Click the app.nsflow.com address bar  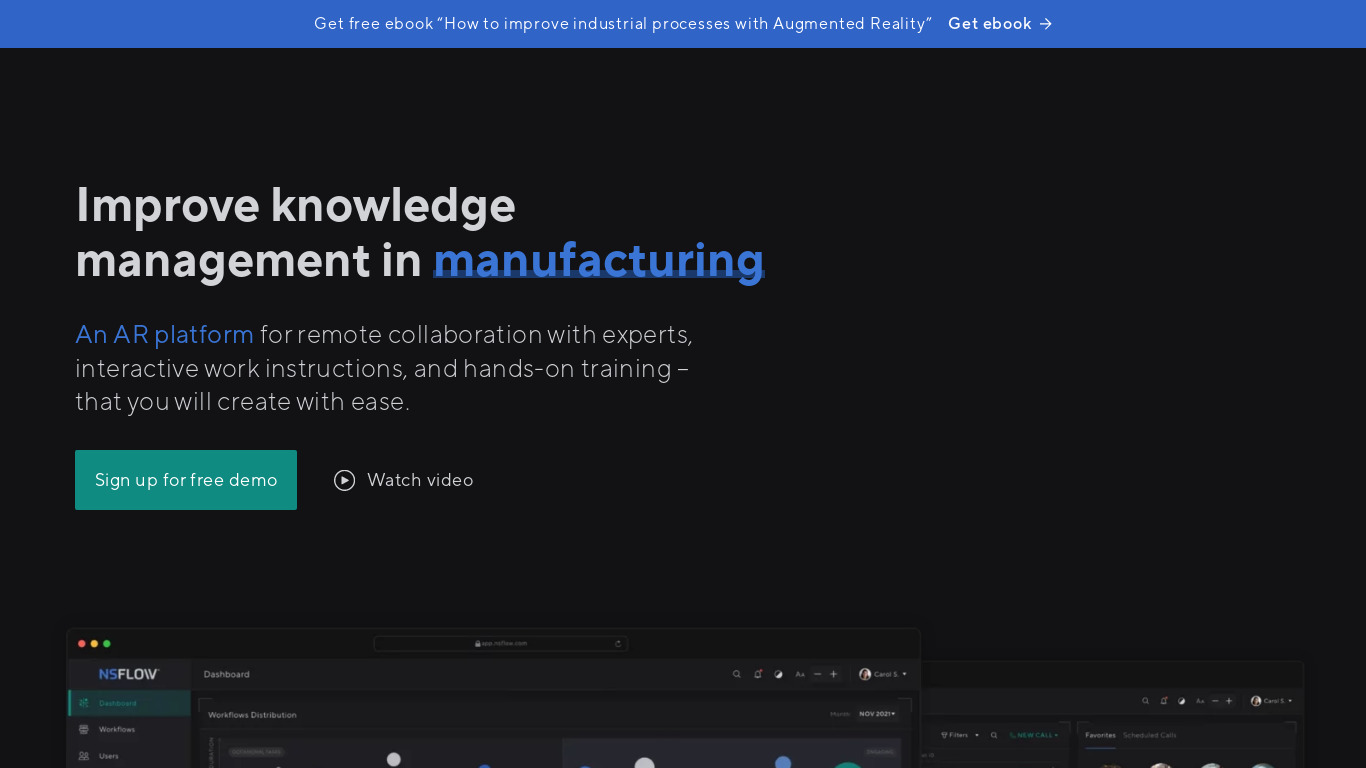(500, 643)
